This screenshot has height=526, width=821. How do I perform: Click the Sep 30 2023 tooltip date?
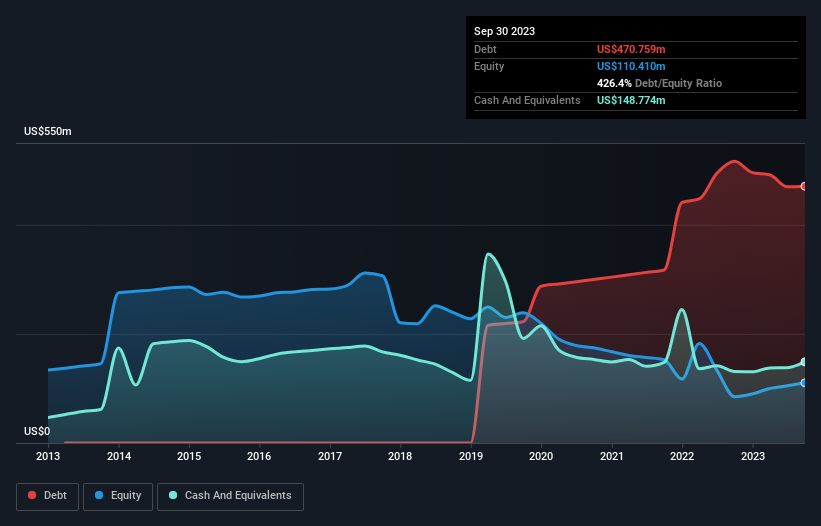click(504, 31)
